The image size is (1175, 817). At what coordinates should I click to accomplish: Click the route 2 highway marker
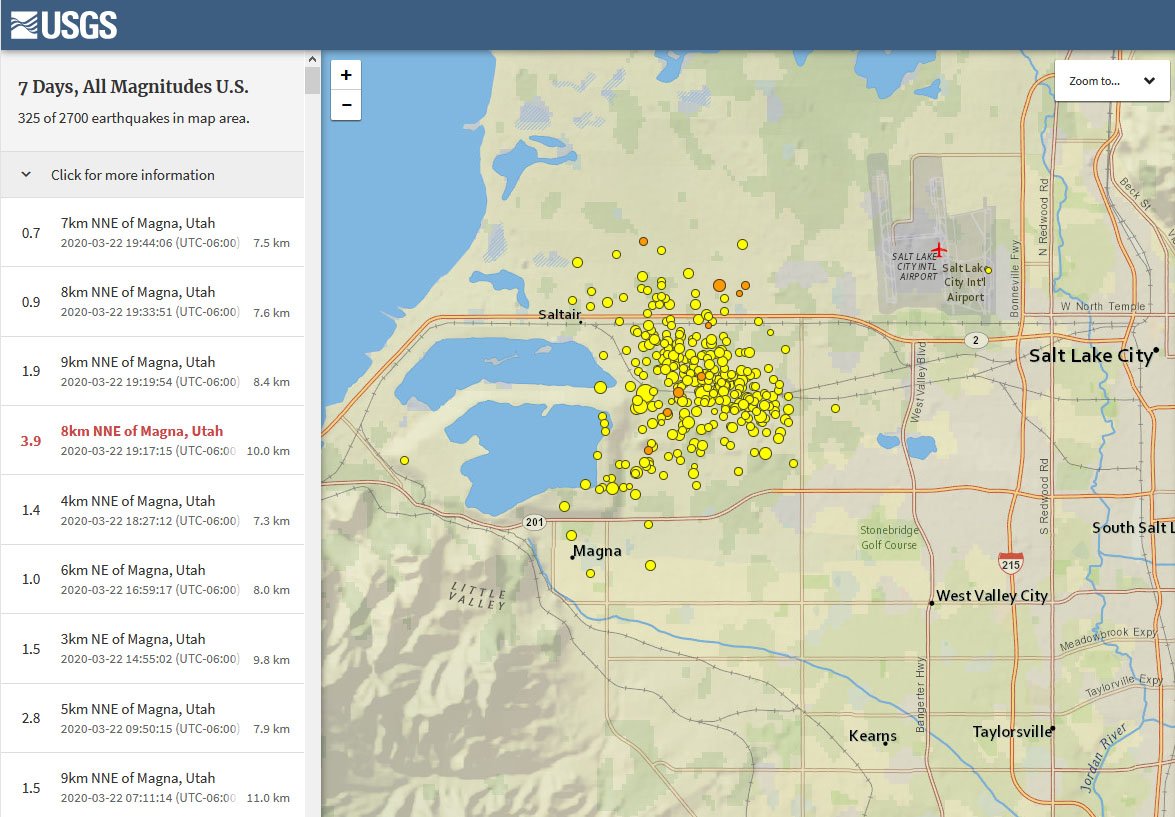point(977,340)
